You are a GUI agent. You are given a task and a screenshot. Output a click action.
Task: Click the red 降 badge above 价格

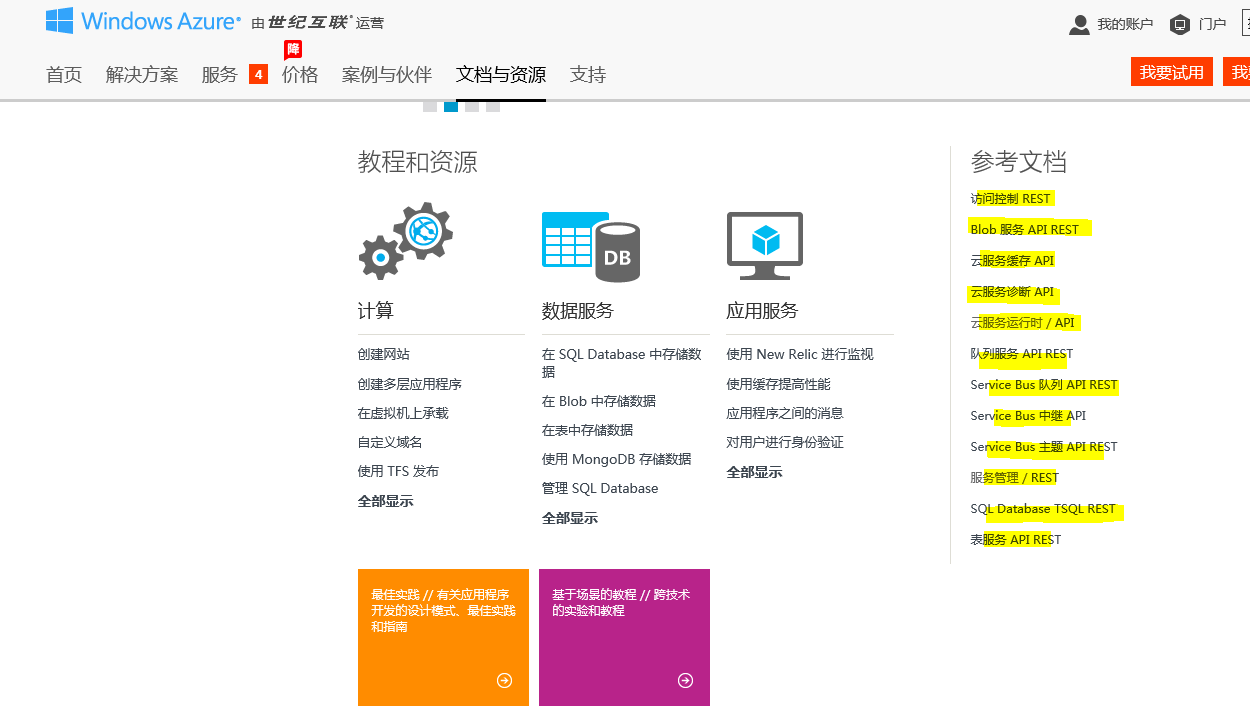293,50
